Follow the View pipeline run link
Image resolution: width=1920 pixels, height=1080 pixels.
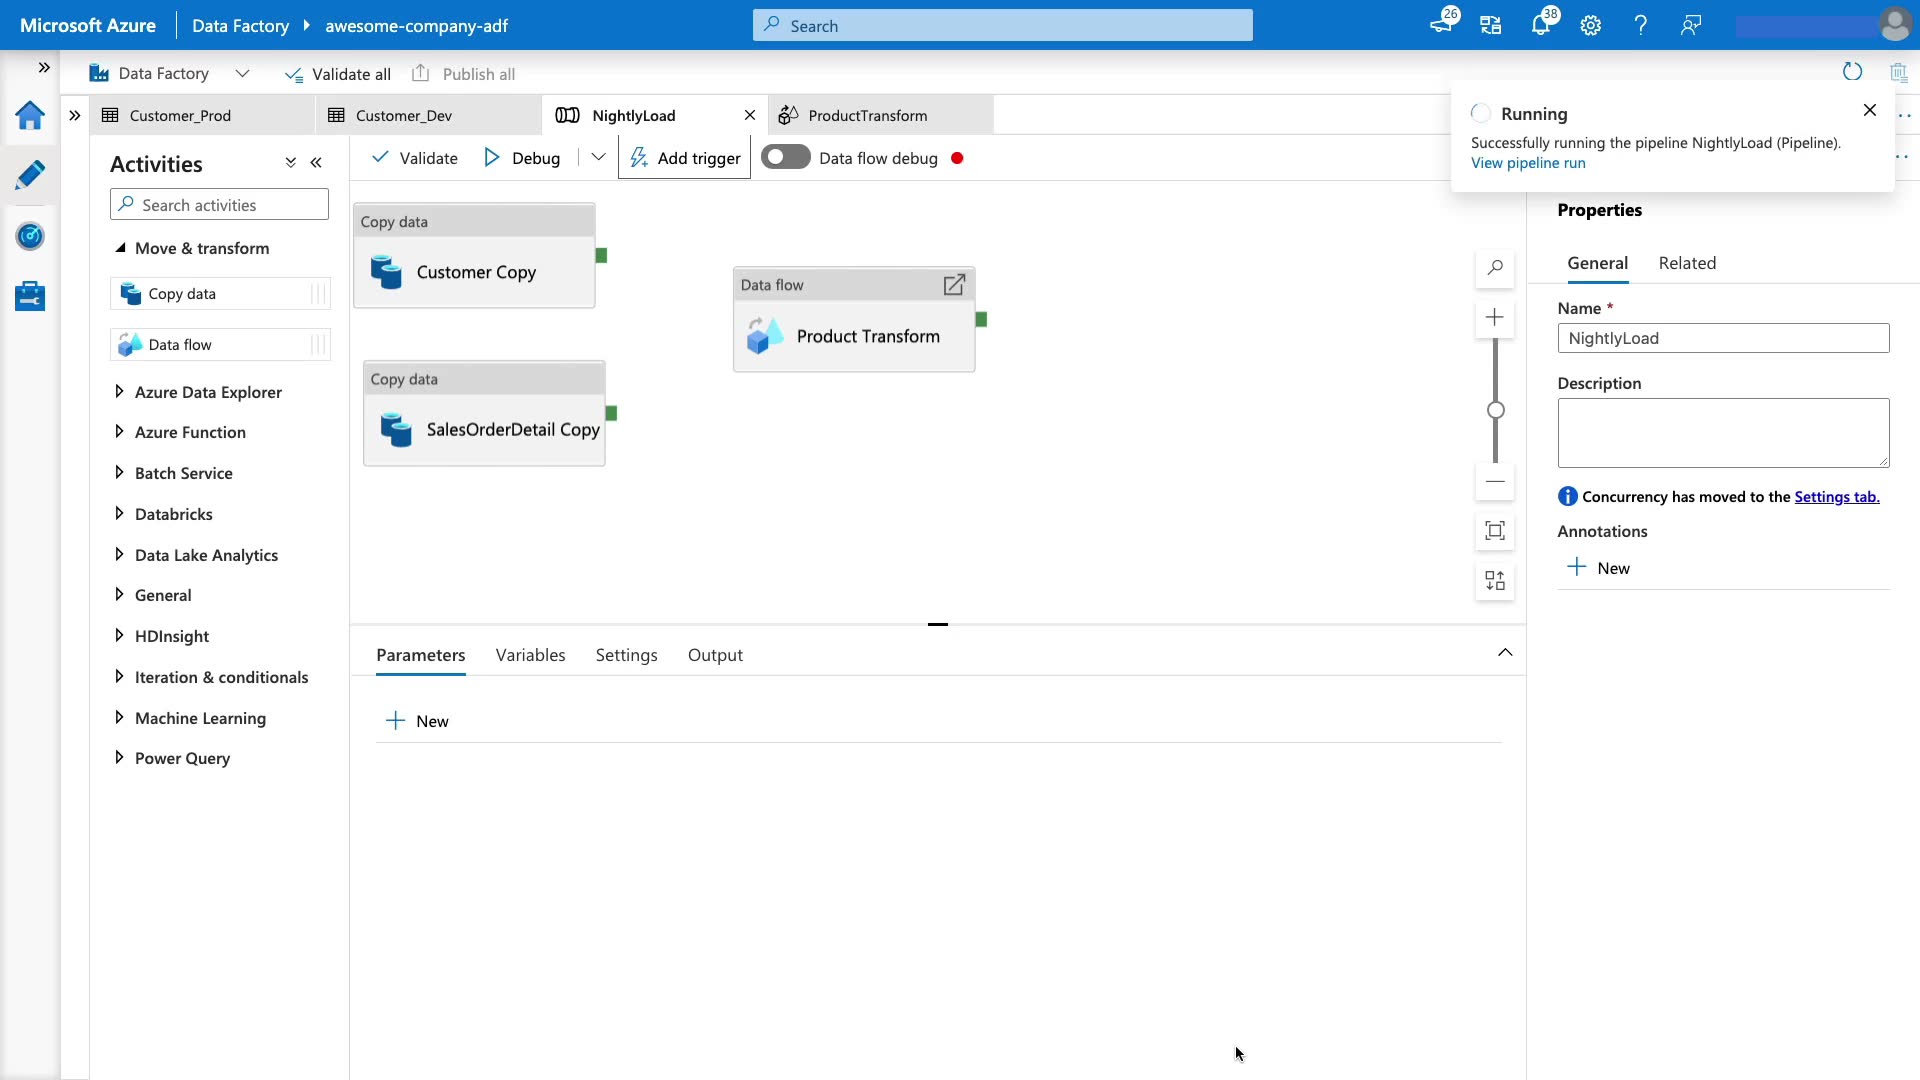point(1527,163)
